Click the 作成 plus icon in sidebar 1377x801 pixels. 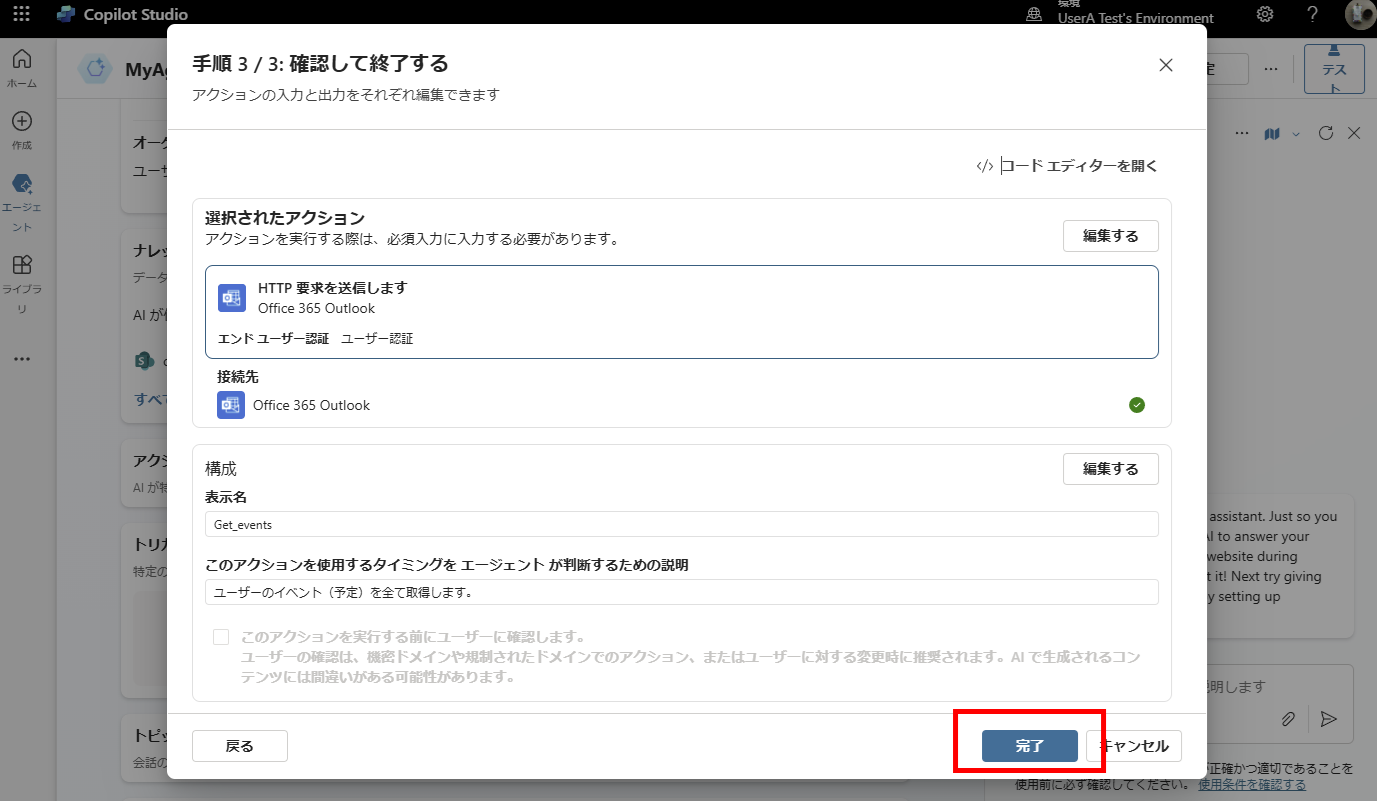click(x=21, y=130)
